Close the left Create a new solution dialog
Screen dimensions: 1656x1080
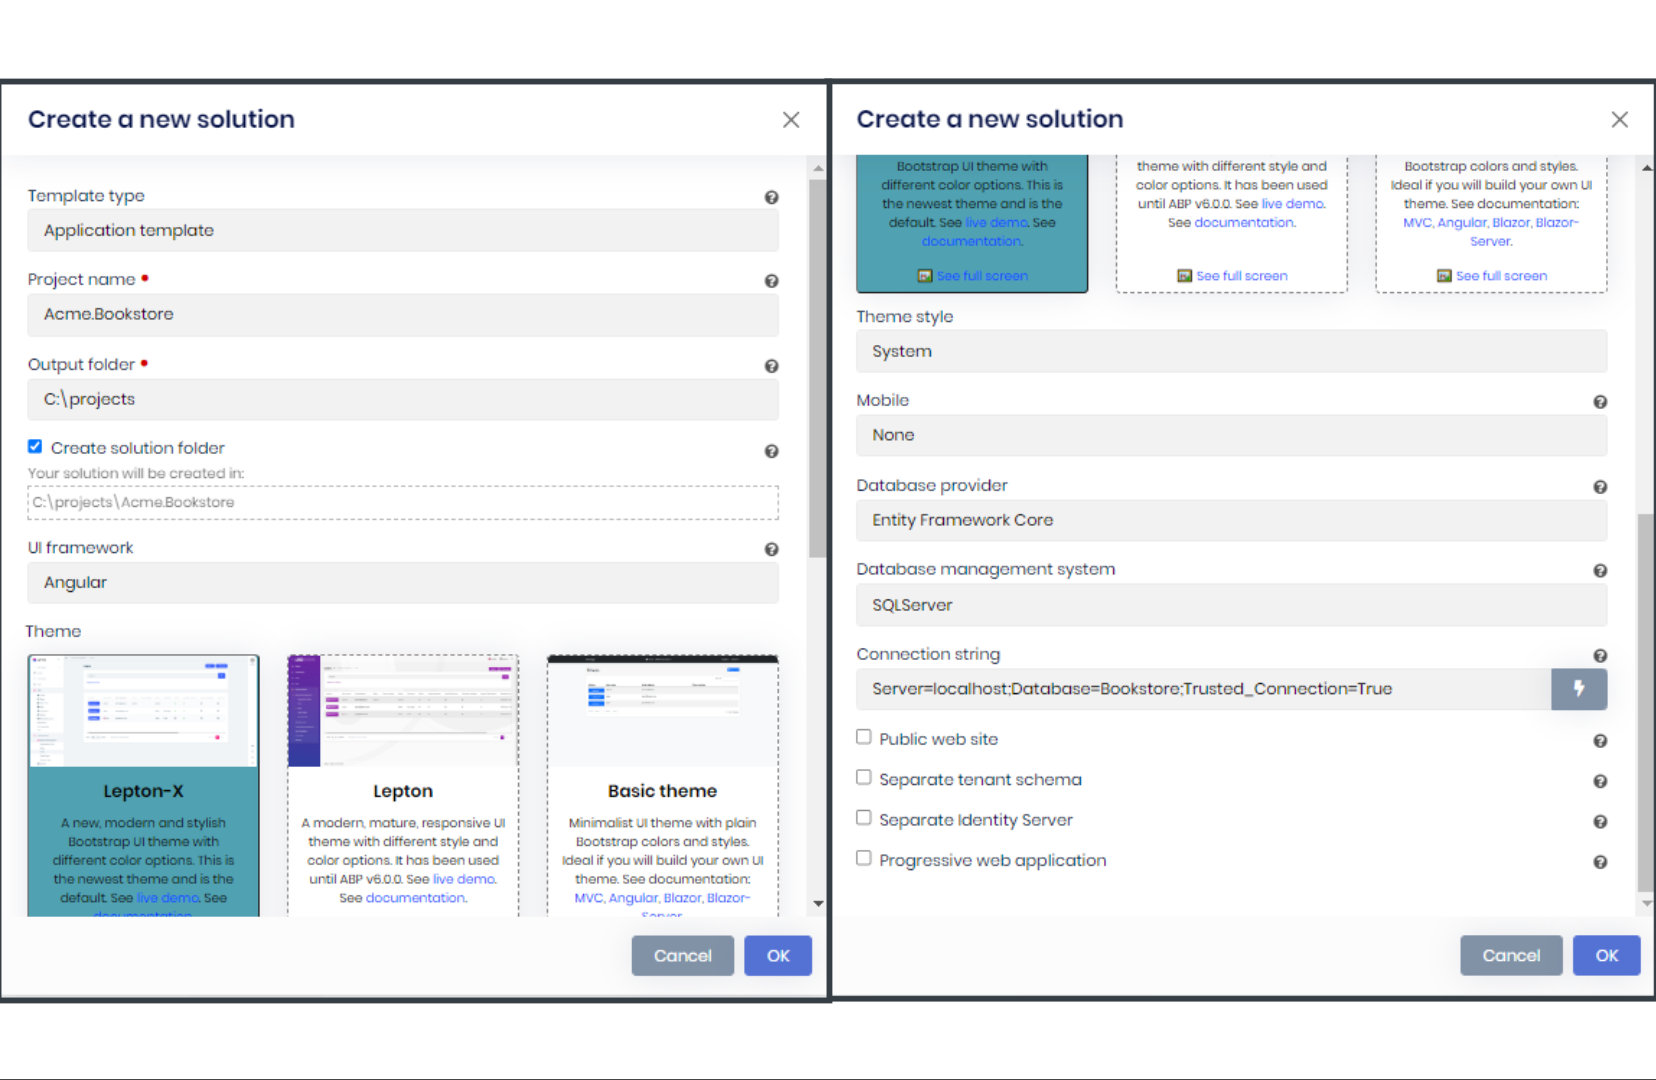coord(791,120)
